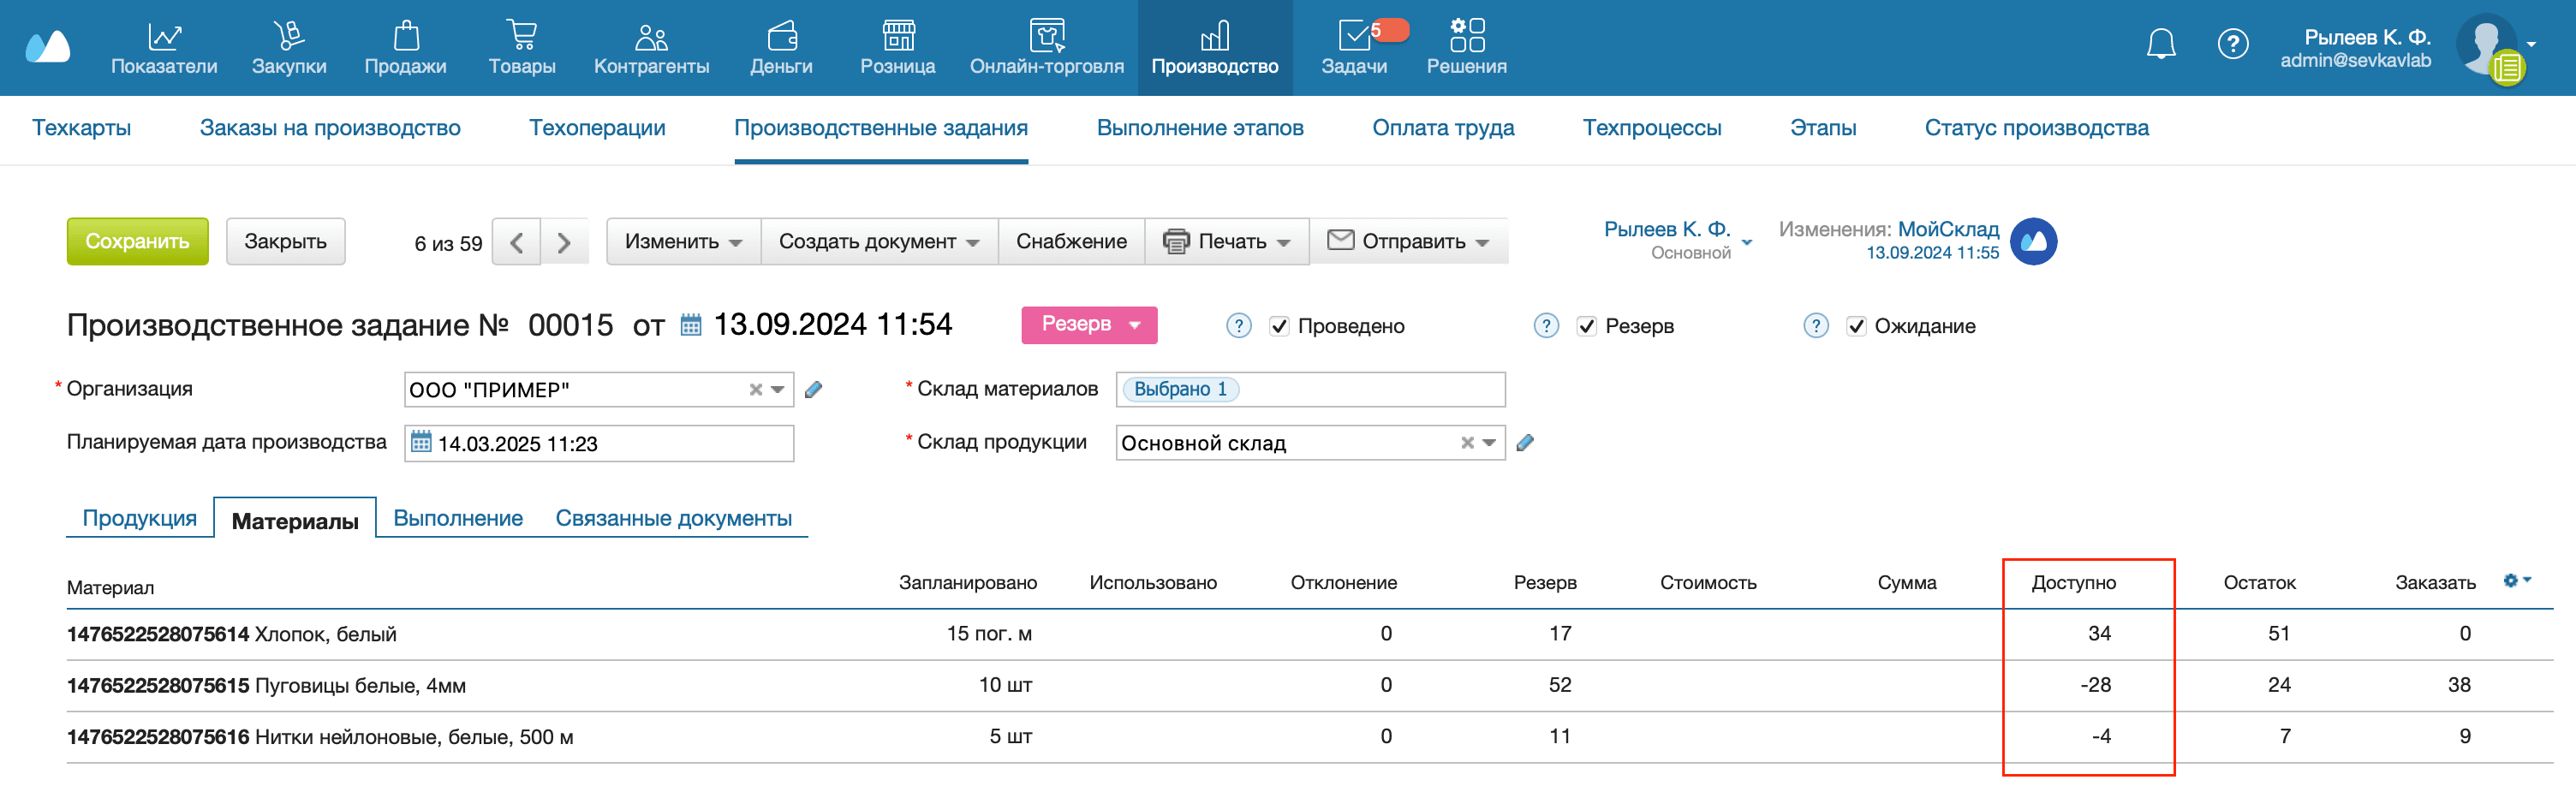Open the Деньги wallet icon
The height and width of the screenshot is (786, 2576).
[x=781, y=33]
